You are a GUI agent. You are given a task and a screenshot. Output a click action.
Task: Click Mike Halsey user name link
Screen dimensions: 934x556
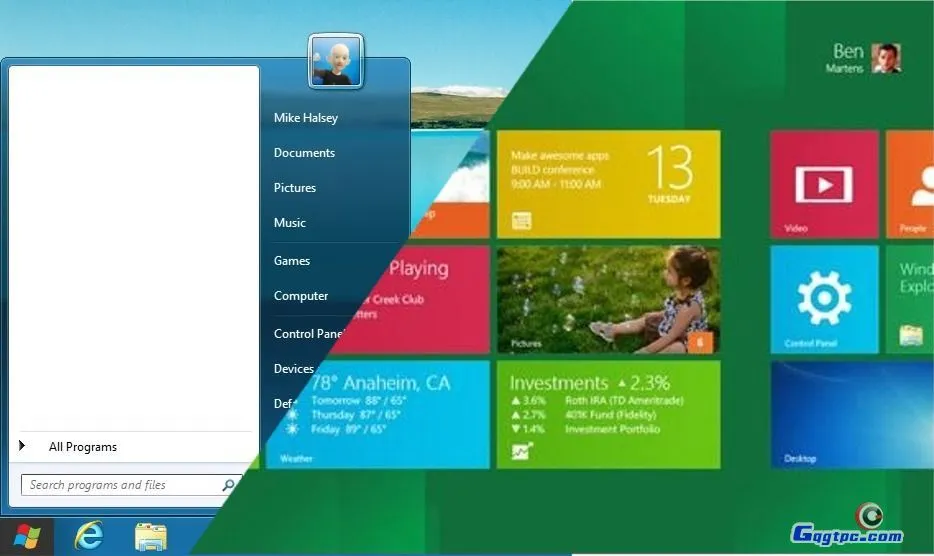point(306,118)
